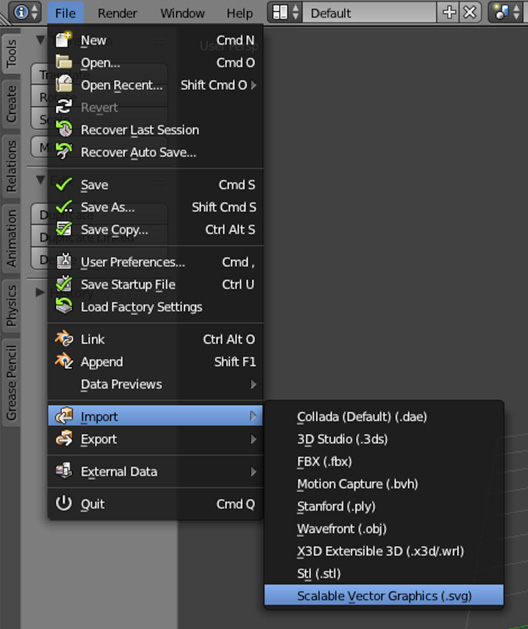The height and width of the screenshot is (629, 528).
Task: Add a new screen layout with plus button
Action: (x=449, y=12)
